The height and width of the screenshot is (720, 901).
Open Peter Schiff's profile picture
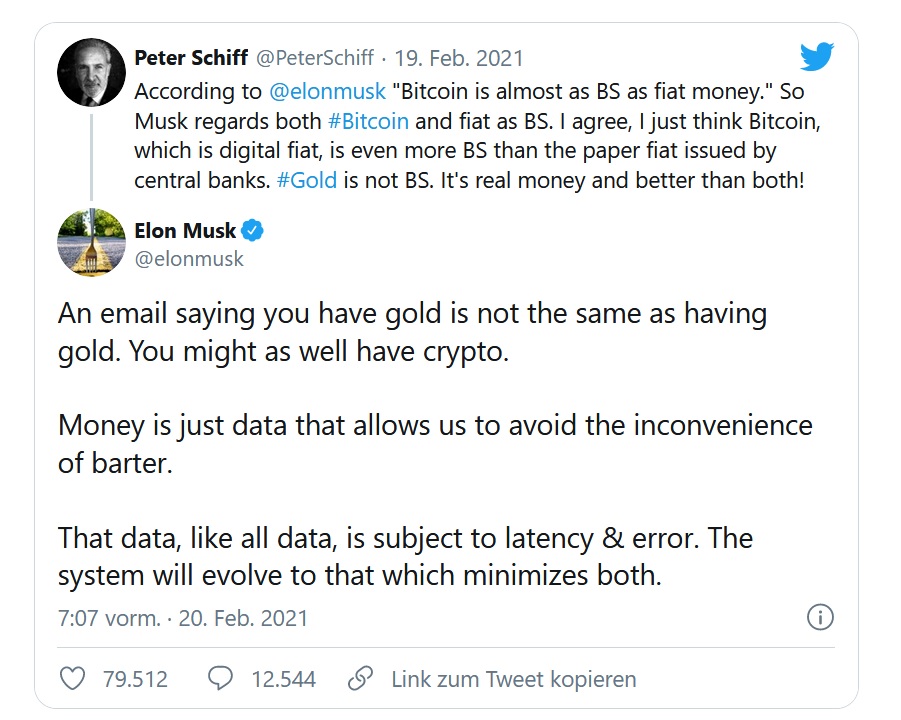pyautogui.click(x=91, y=73)
